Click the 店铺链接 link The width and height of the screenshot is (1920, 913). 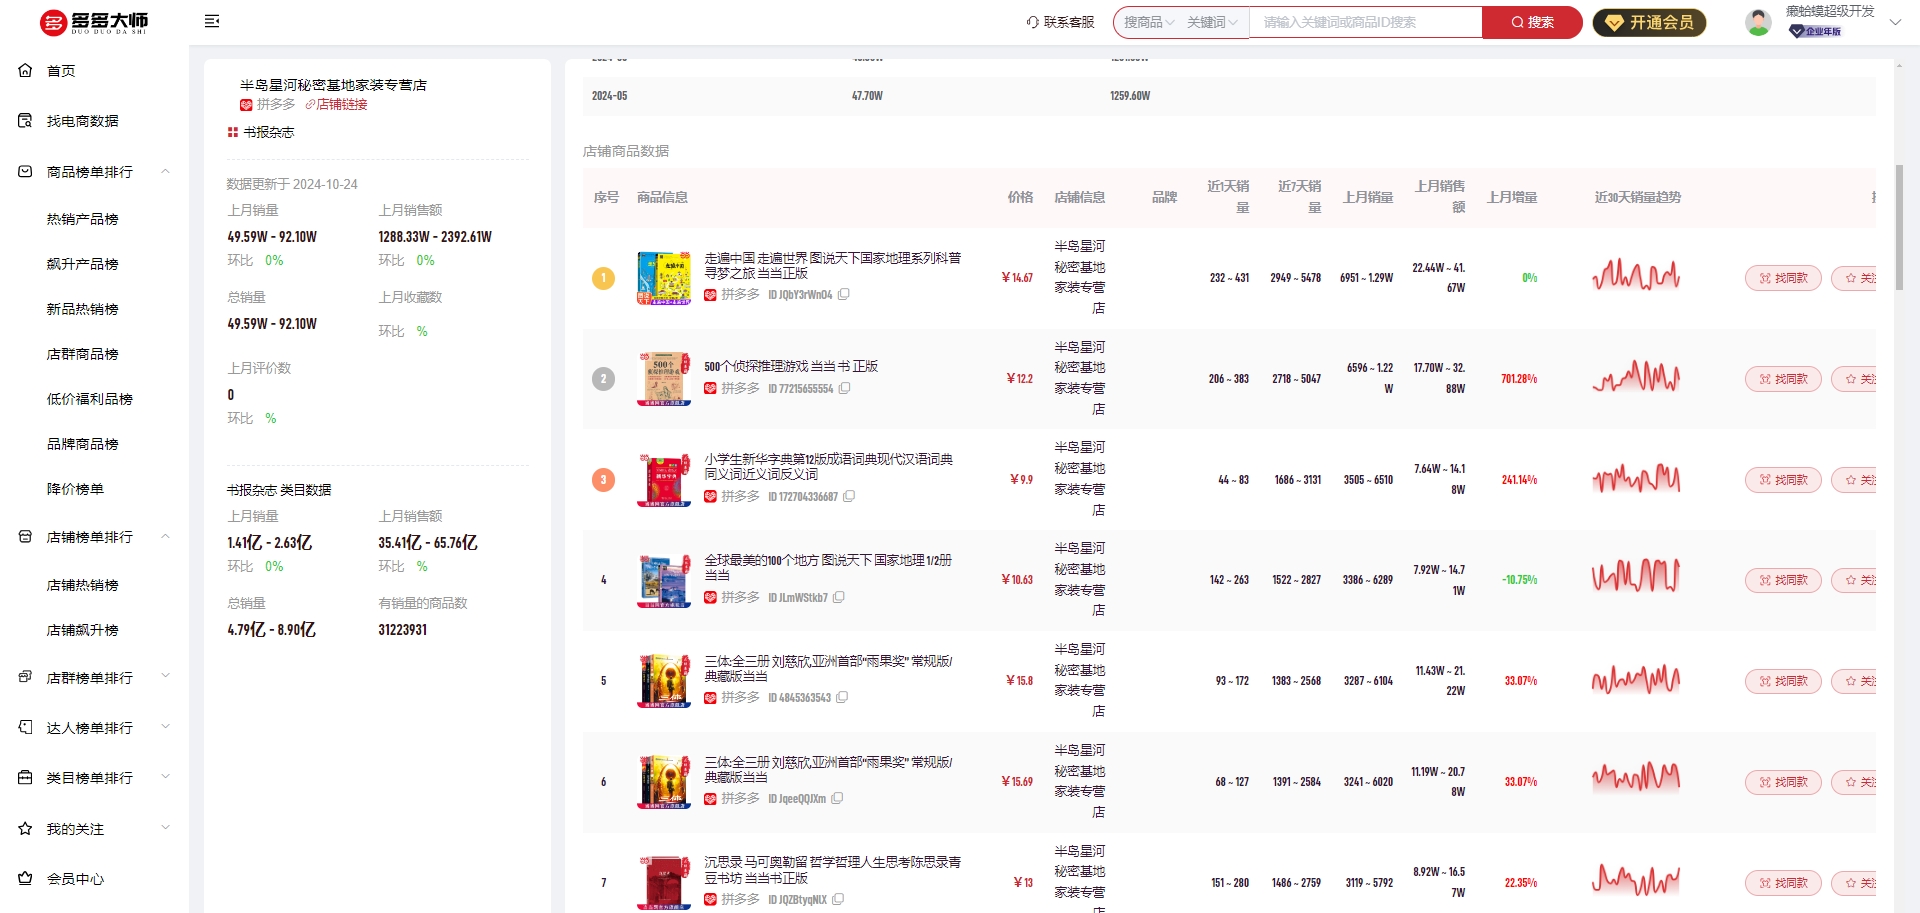click(337, 105)
